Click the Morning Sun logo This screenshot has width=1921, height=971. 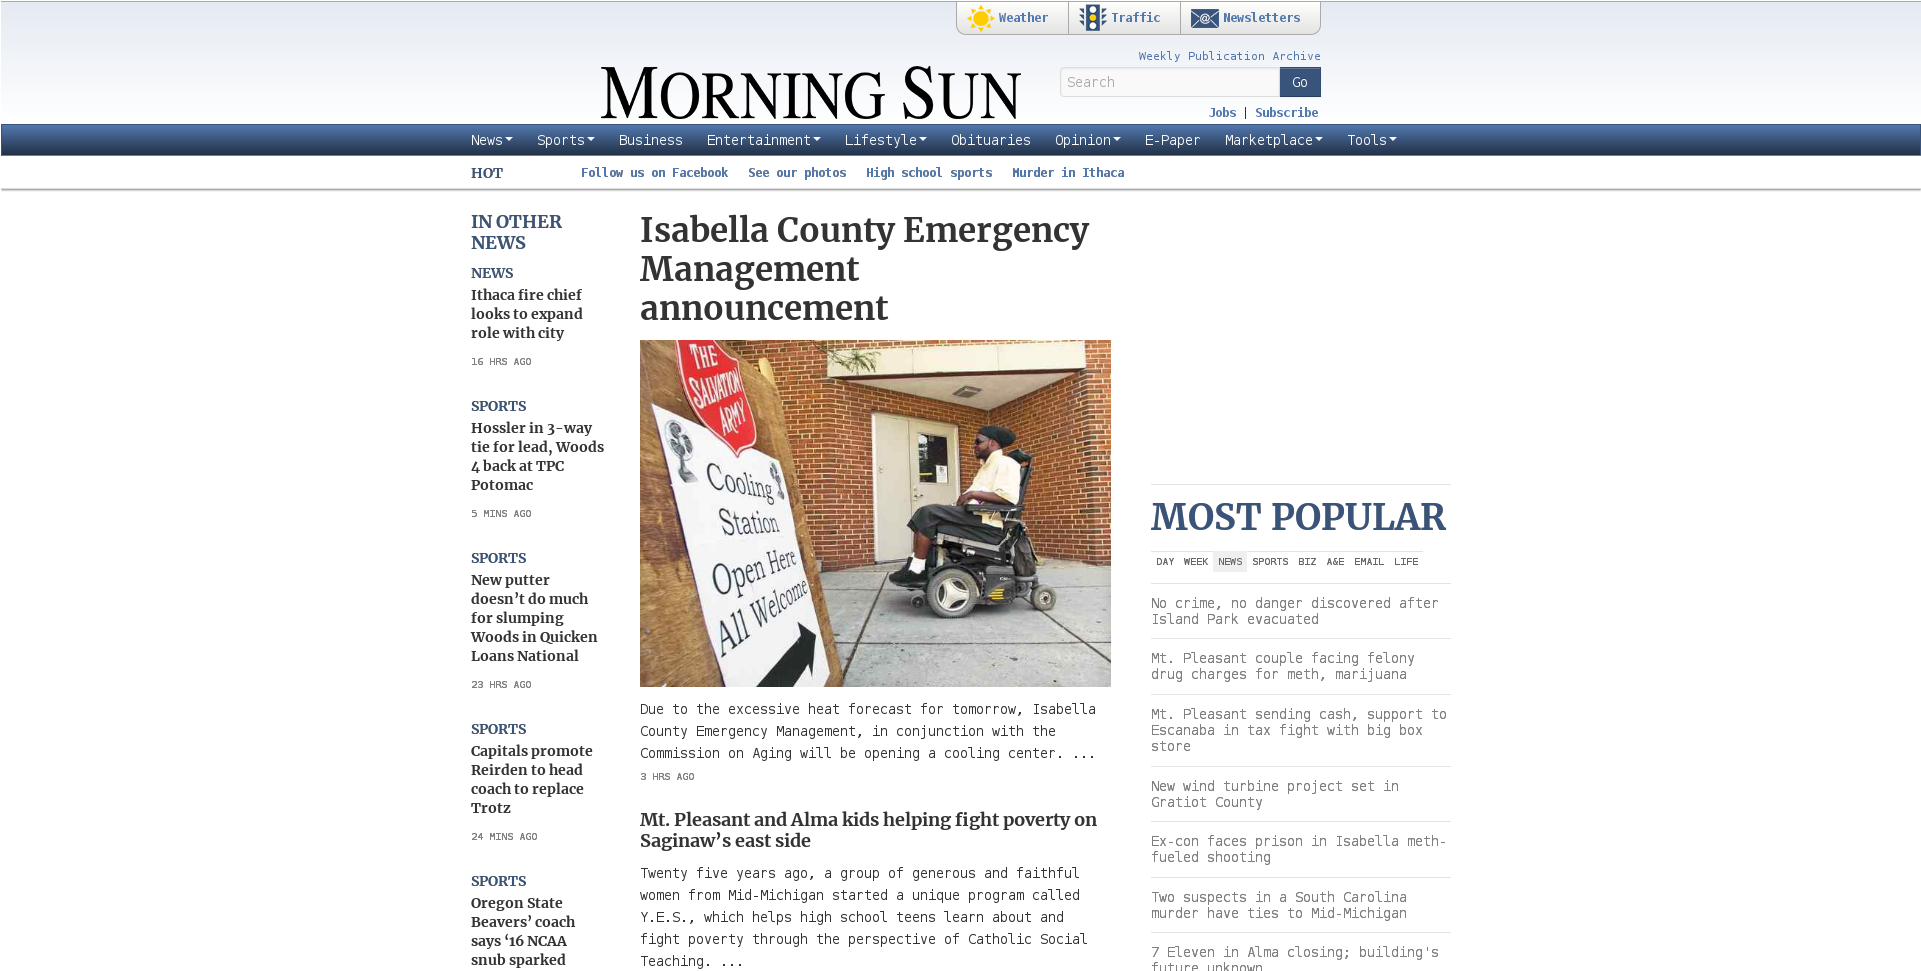(810, 94)
